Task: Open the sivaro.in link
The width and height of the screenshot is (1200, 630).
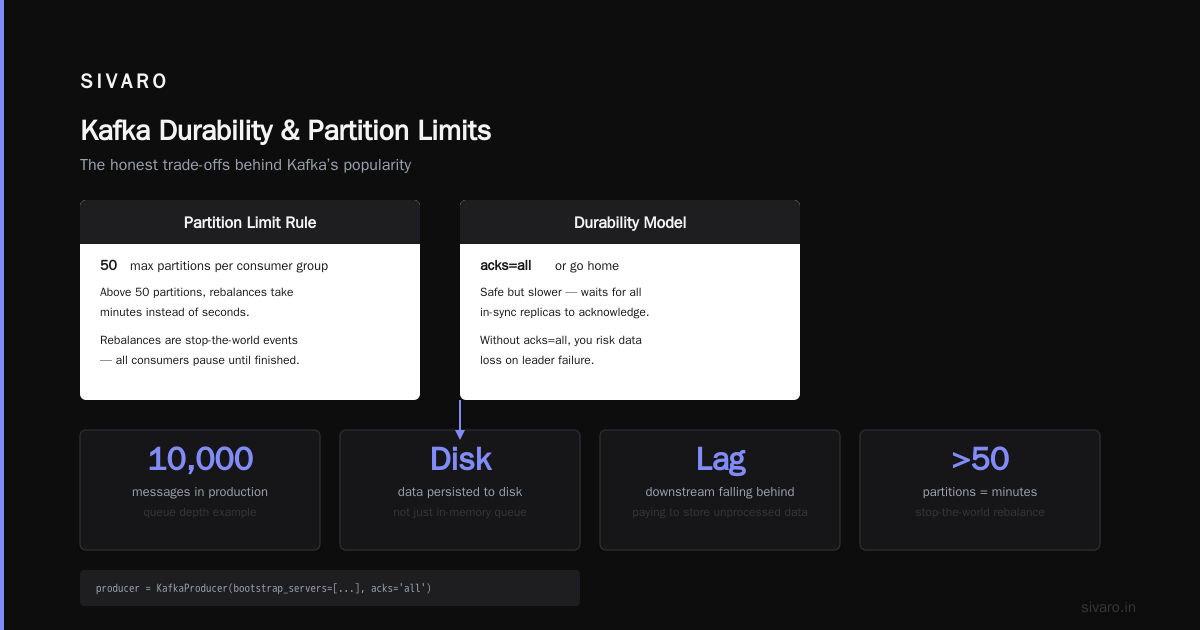Action: tap(1109, 607)
